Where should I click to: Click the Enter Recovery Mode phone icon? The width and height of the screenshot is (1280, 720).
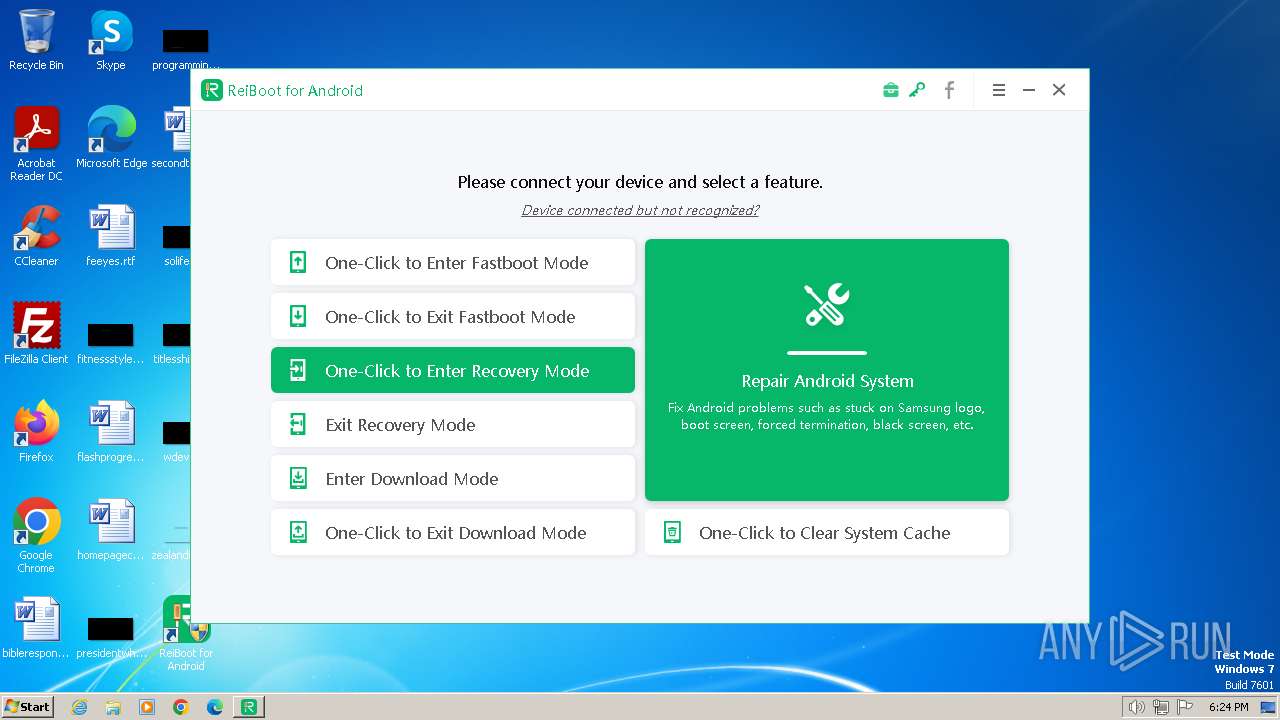click(x=298, y=370)
